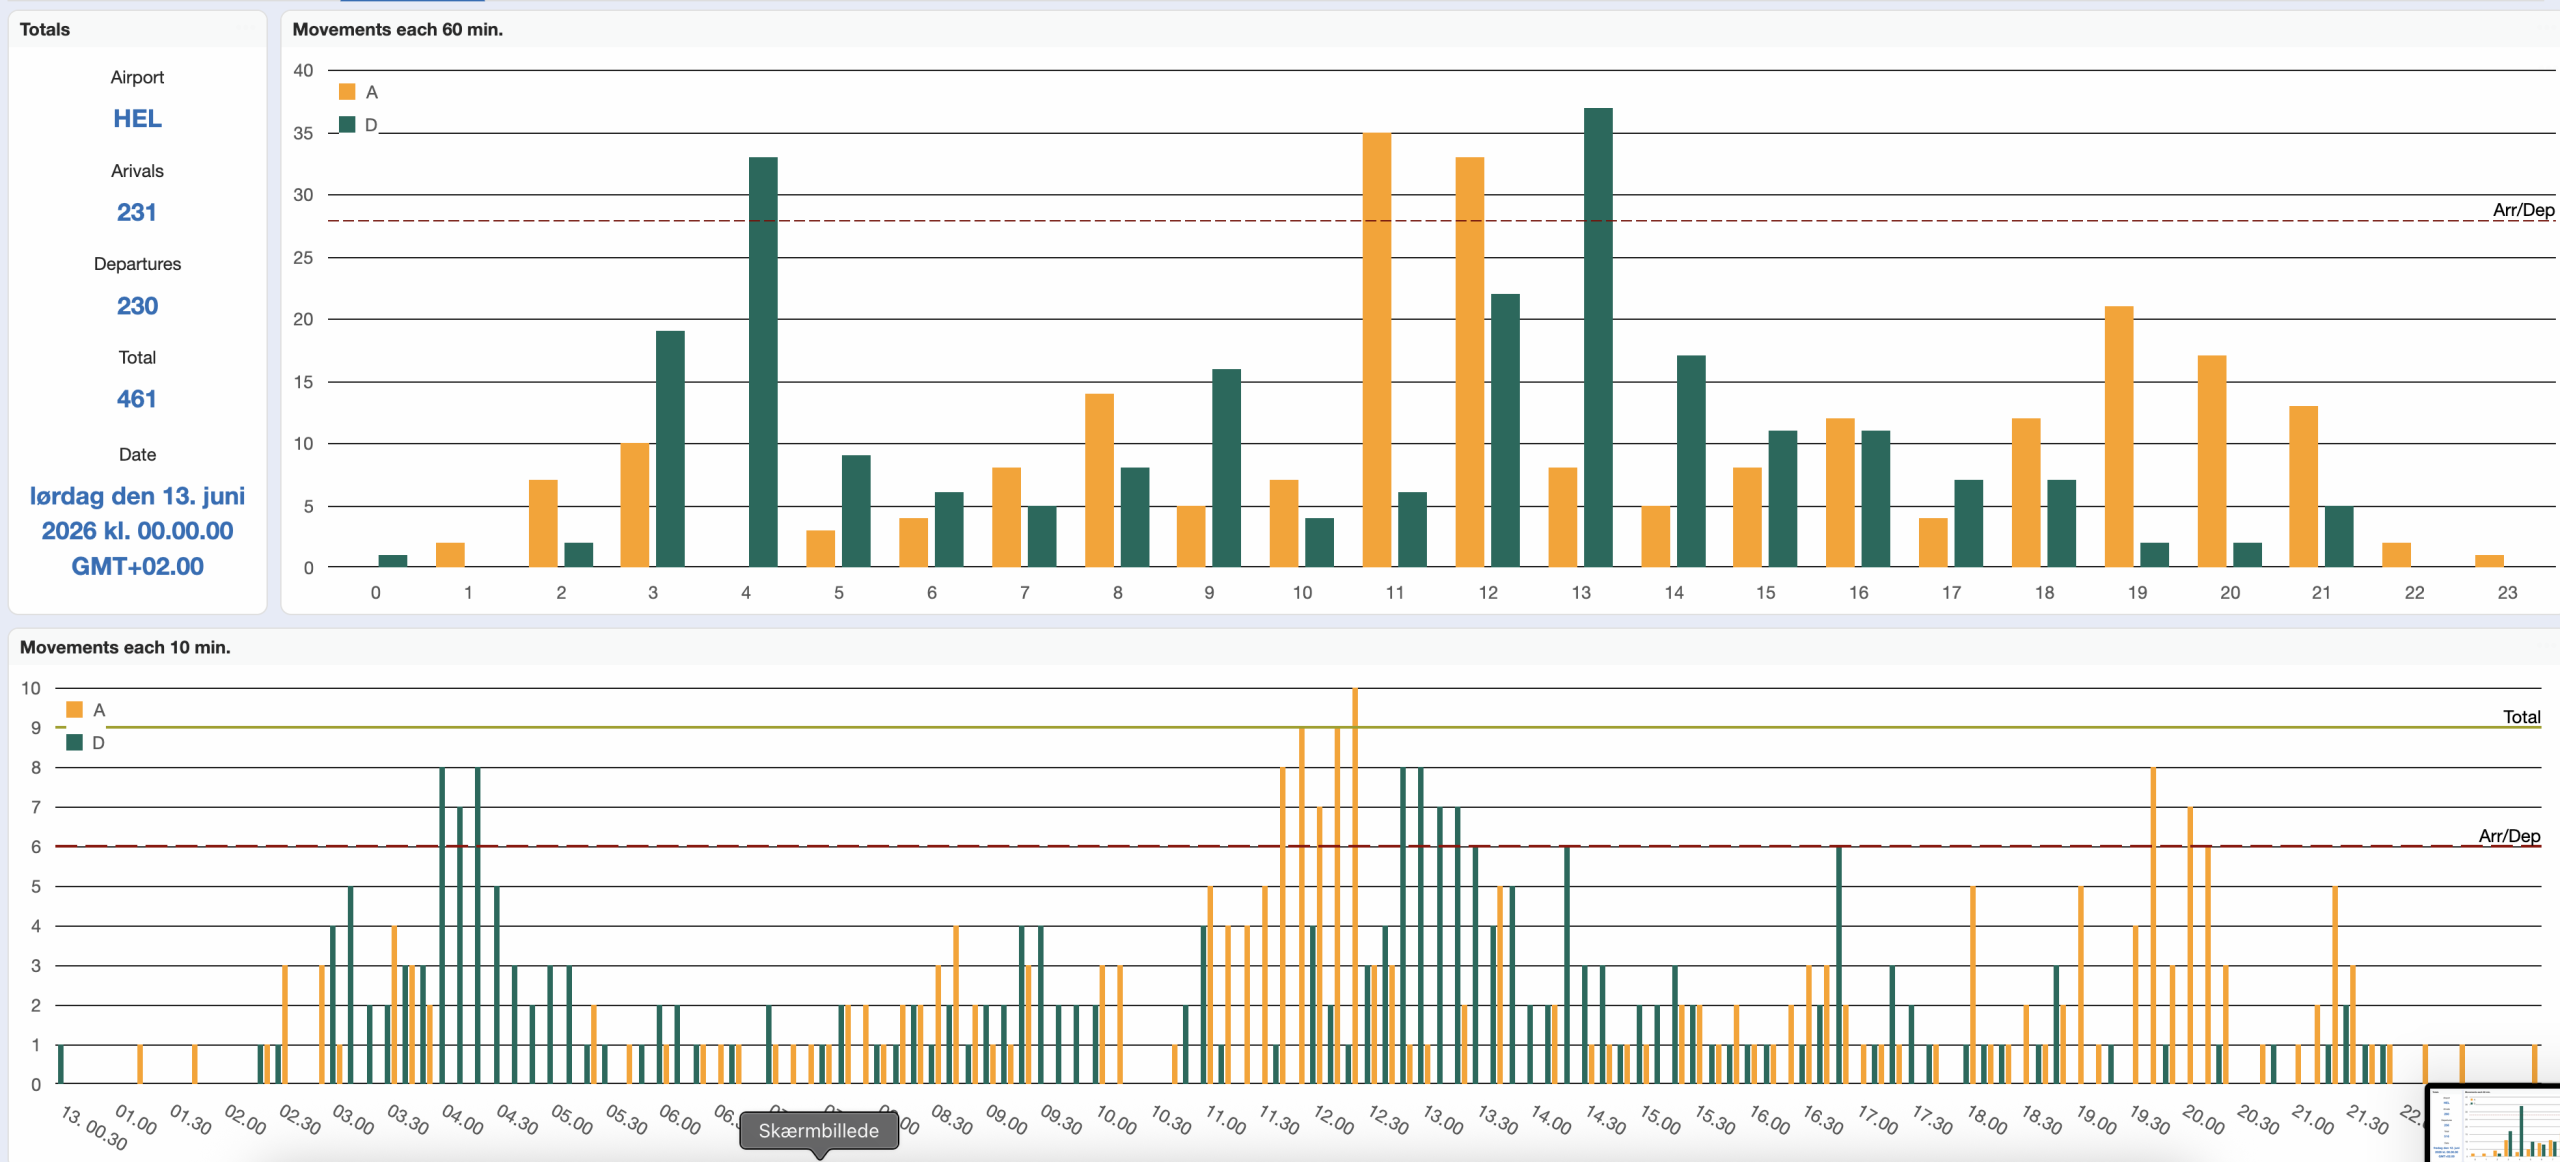Click the Departures count 230
The height and width of the screenshot is (1162, 2560).
(137, 306)
